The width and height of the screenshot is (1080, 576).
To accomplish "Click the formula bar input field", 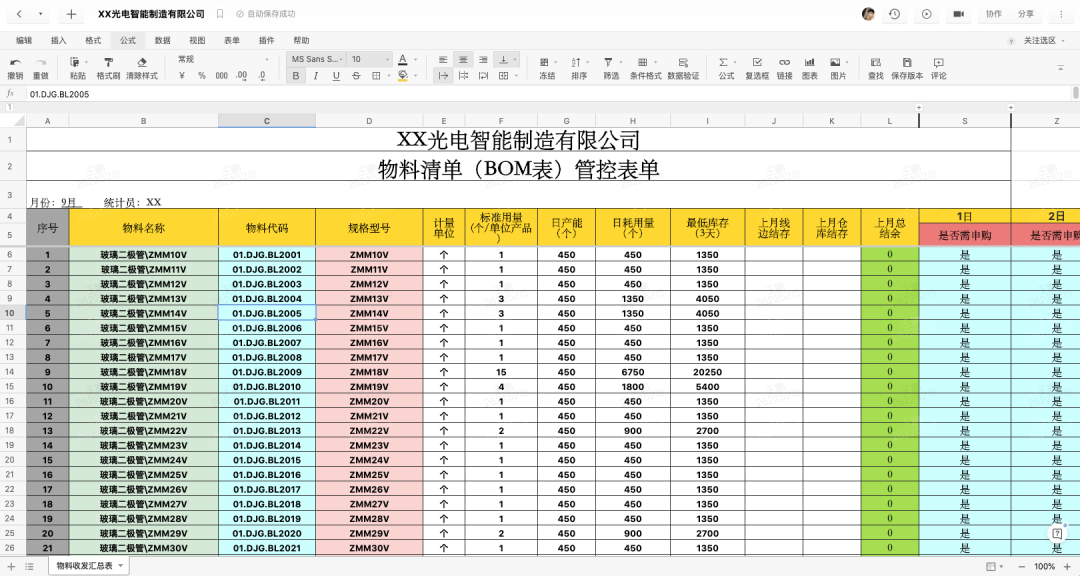I will tap(548, 94).
